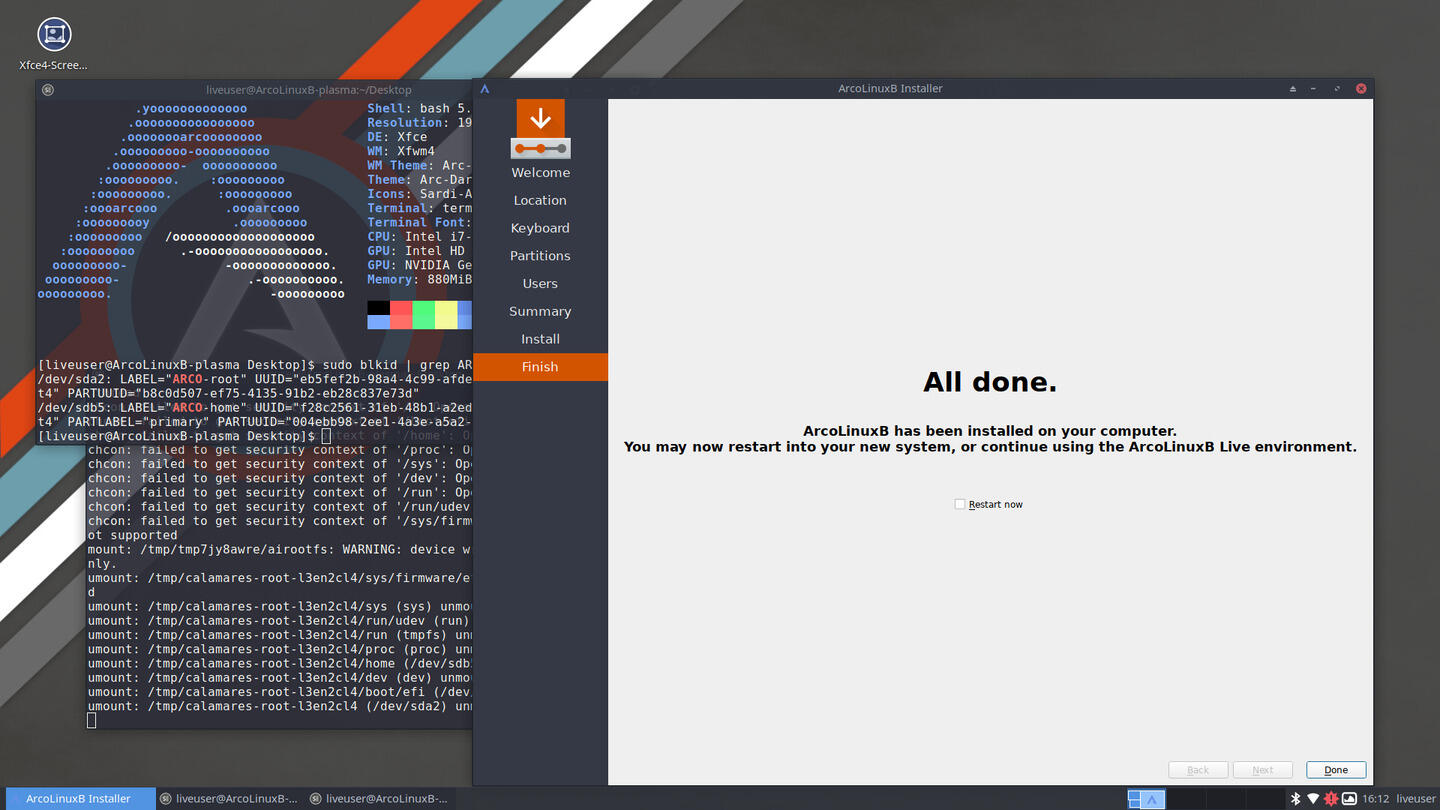Click the 'WM: Xfwm4' neofetch line

click(x=401, y=151)
